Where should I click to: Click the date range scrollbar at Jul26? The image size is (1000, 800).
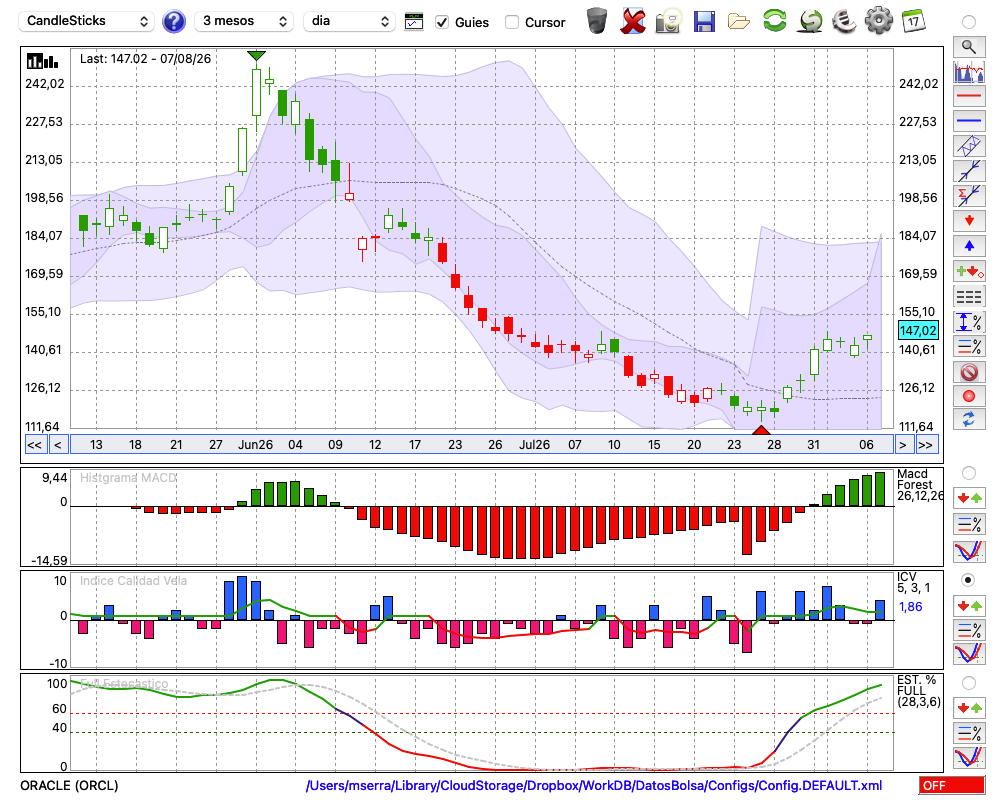point(534,445)
